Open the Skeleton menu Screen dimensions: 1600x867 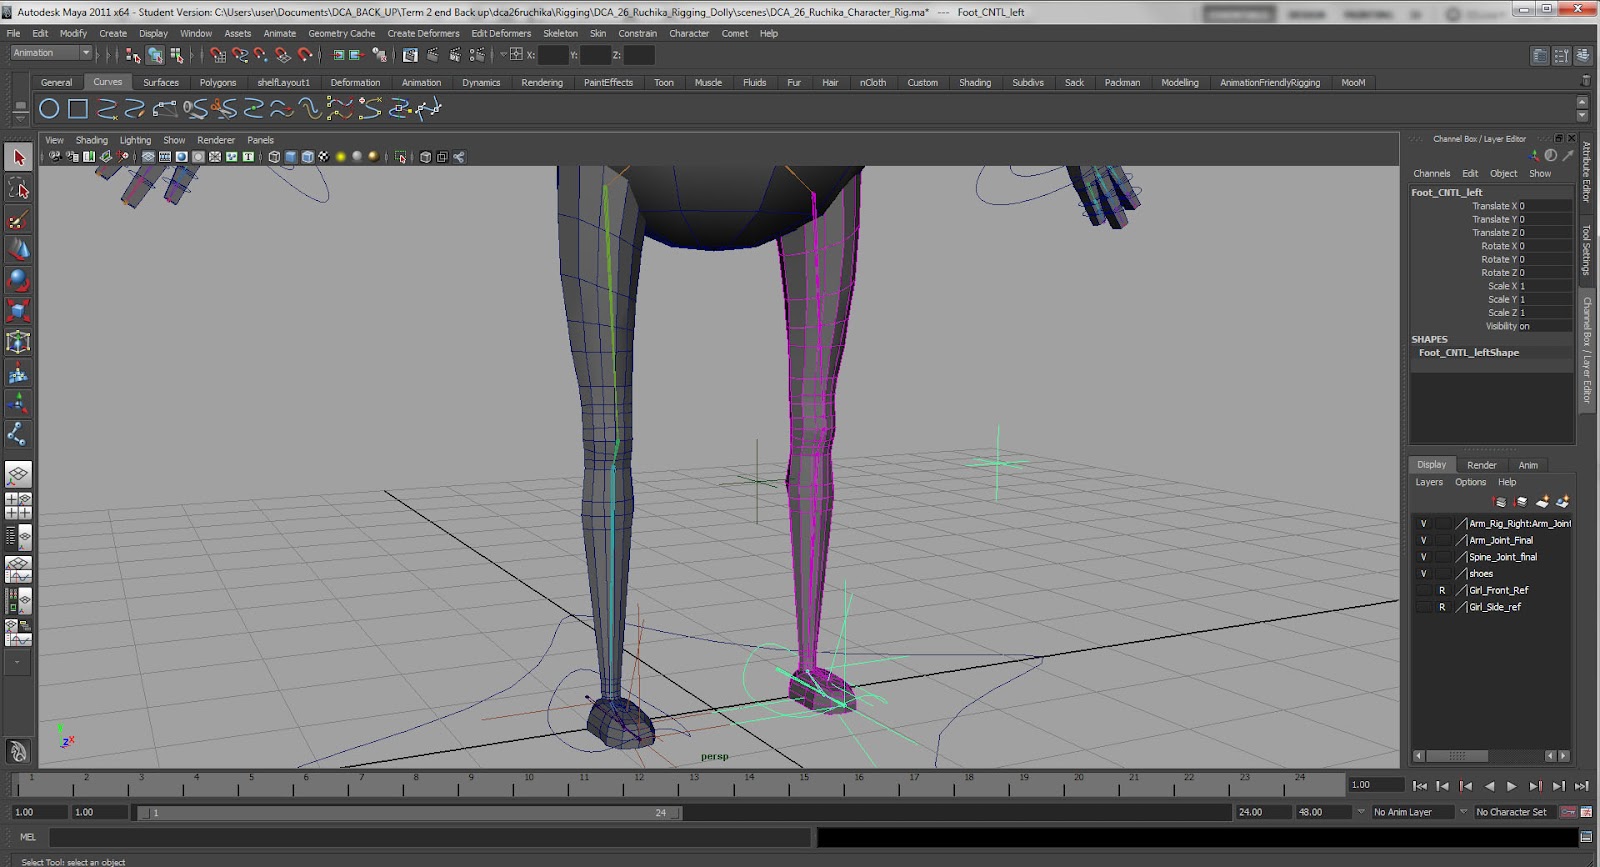(560, 33)
